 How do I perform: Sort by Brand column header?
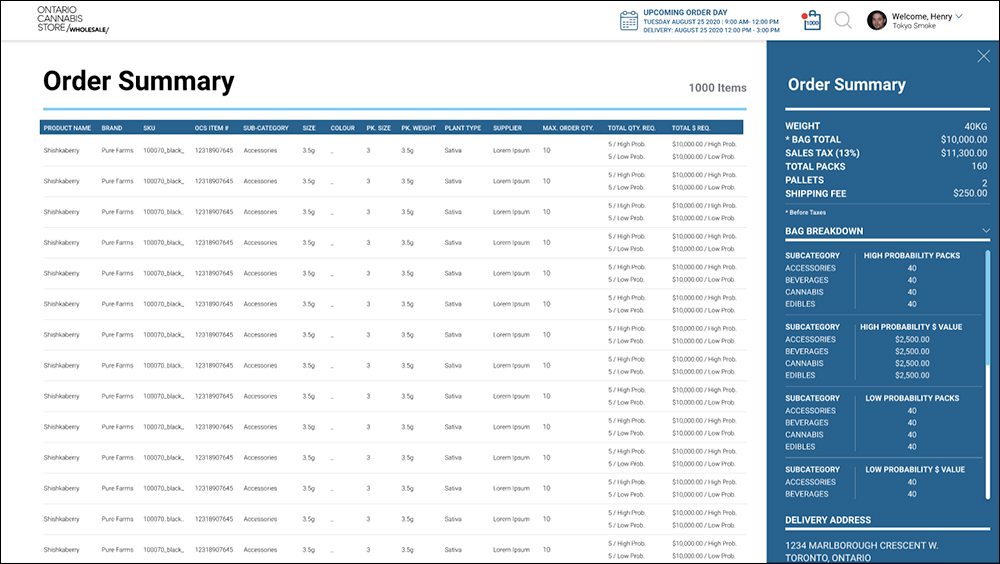point(112,128)
